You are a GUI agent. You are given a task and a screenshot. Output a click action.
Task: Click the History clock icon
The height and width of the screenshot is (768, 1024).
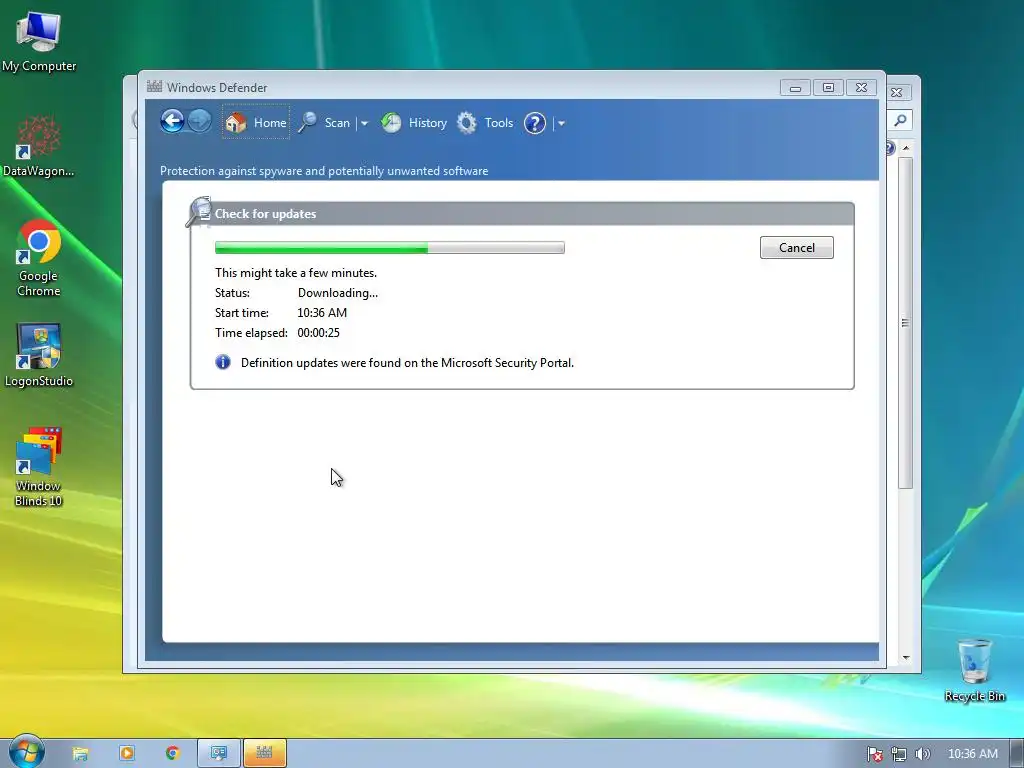pyautogui.click(x=391, y=122)
